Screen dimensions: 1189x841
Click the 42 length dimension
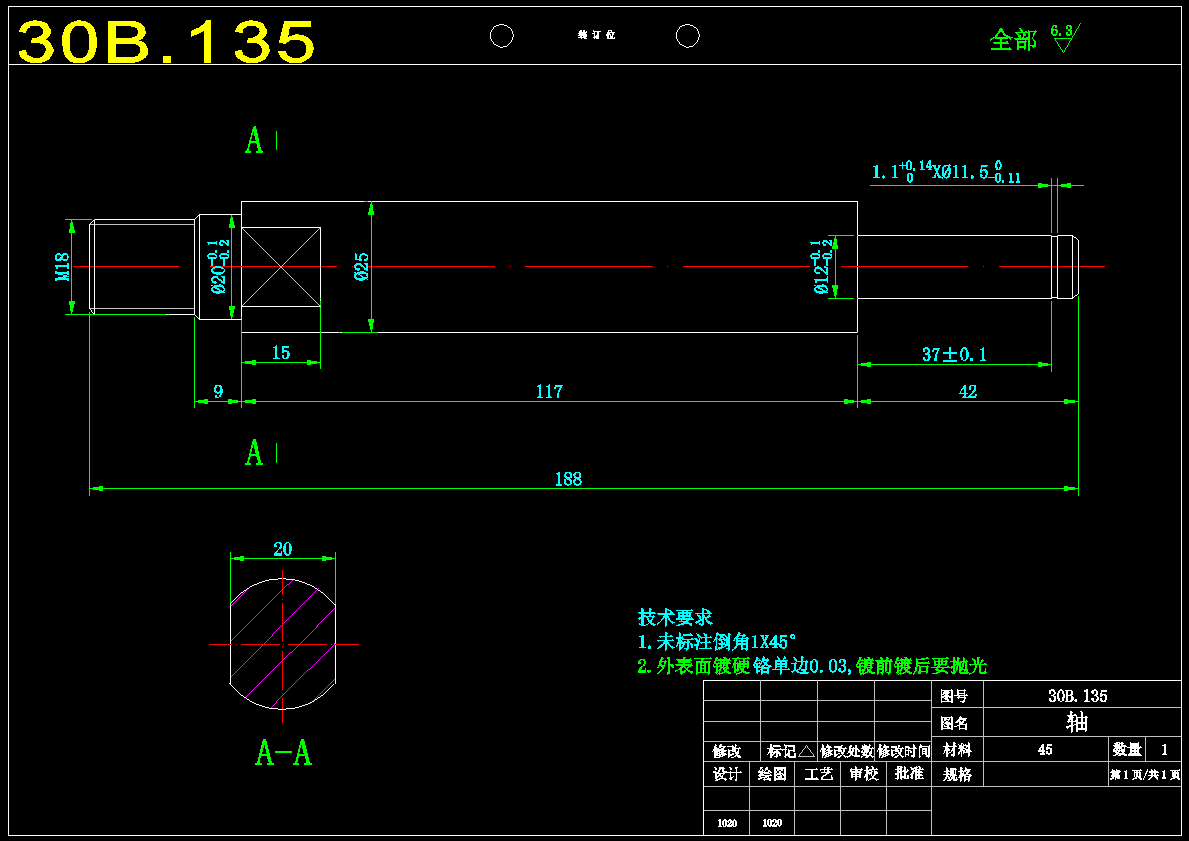tap(968, 391)
